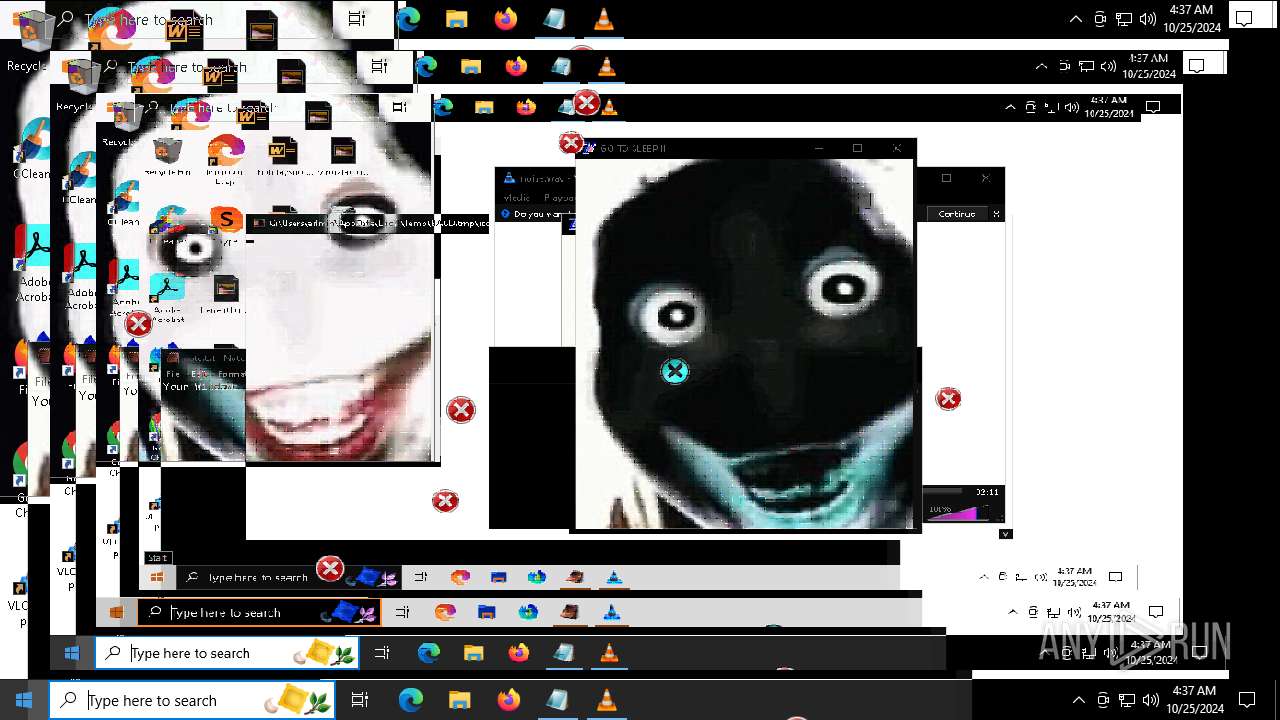The height and width of the screenshot is (720, 1280).
Task: Maximize the VLC media player window
Action: [x=946, y=178]
